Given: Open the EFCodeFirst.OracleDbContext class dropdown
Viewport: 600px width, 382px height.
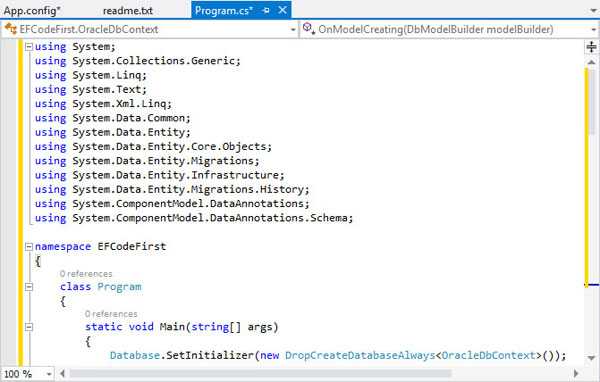Looking at the screenshot, I should click(293, 29).
